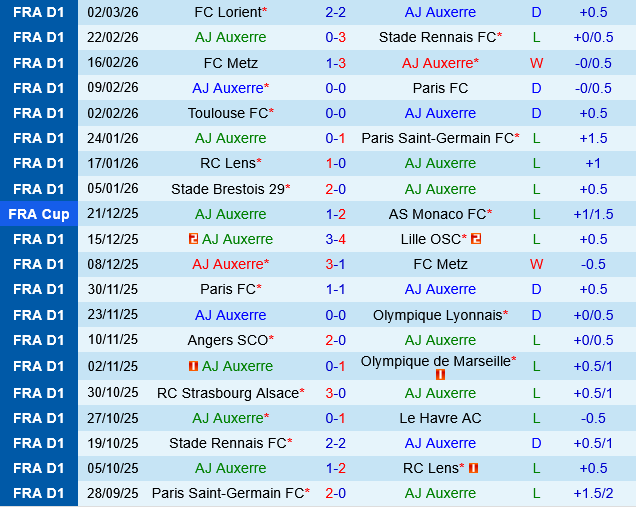This screenshot has width=636, height=507.
Task: Click FRA D1 label on 02/03/26 row
Action: [x=39, y=12]
